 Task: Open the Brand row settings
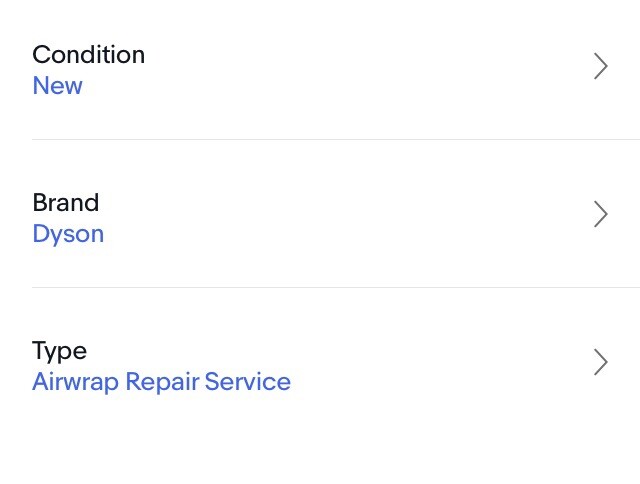320,218
